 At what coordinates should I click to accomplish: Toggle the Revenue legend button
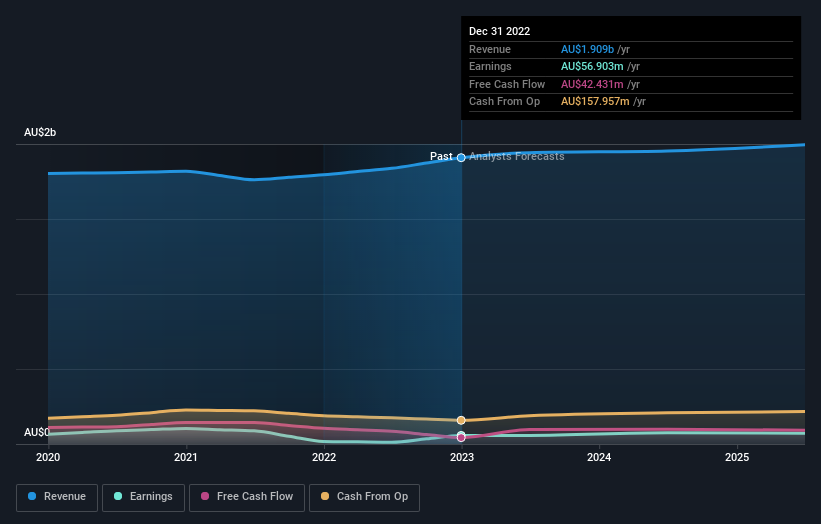pos(57,497)
